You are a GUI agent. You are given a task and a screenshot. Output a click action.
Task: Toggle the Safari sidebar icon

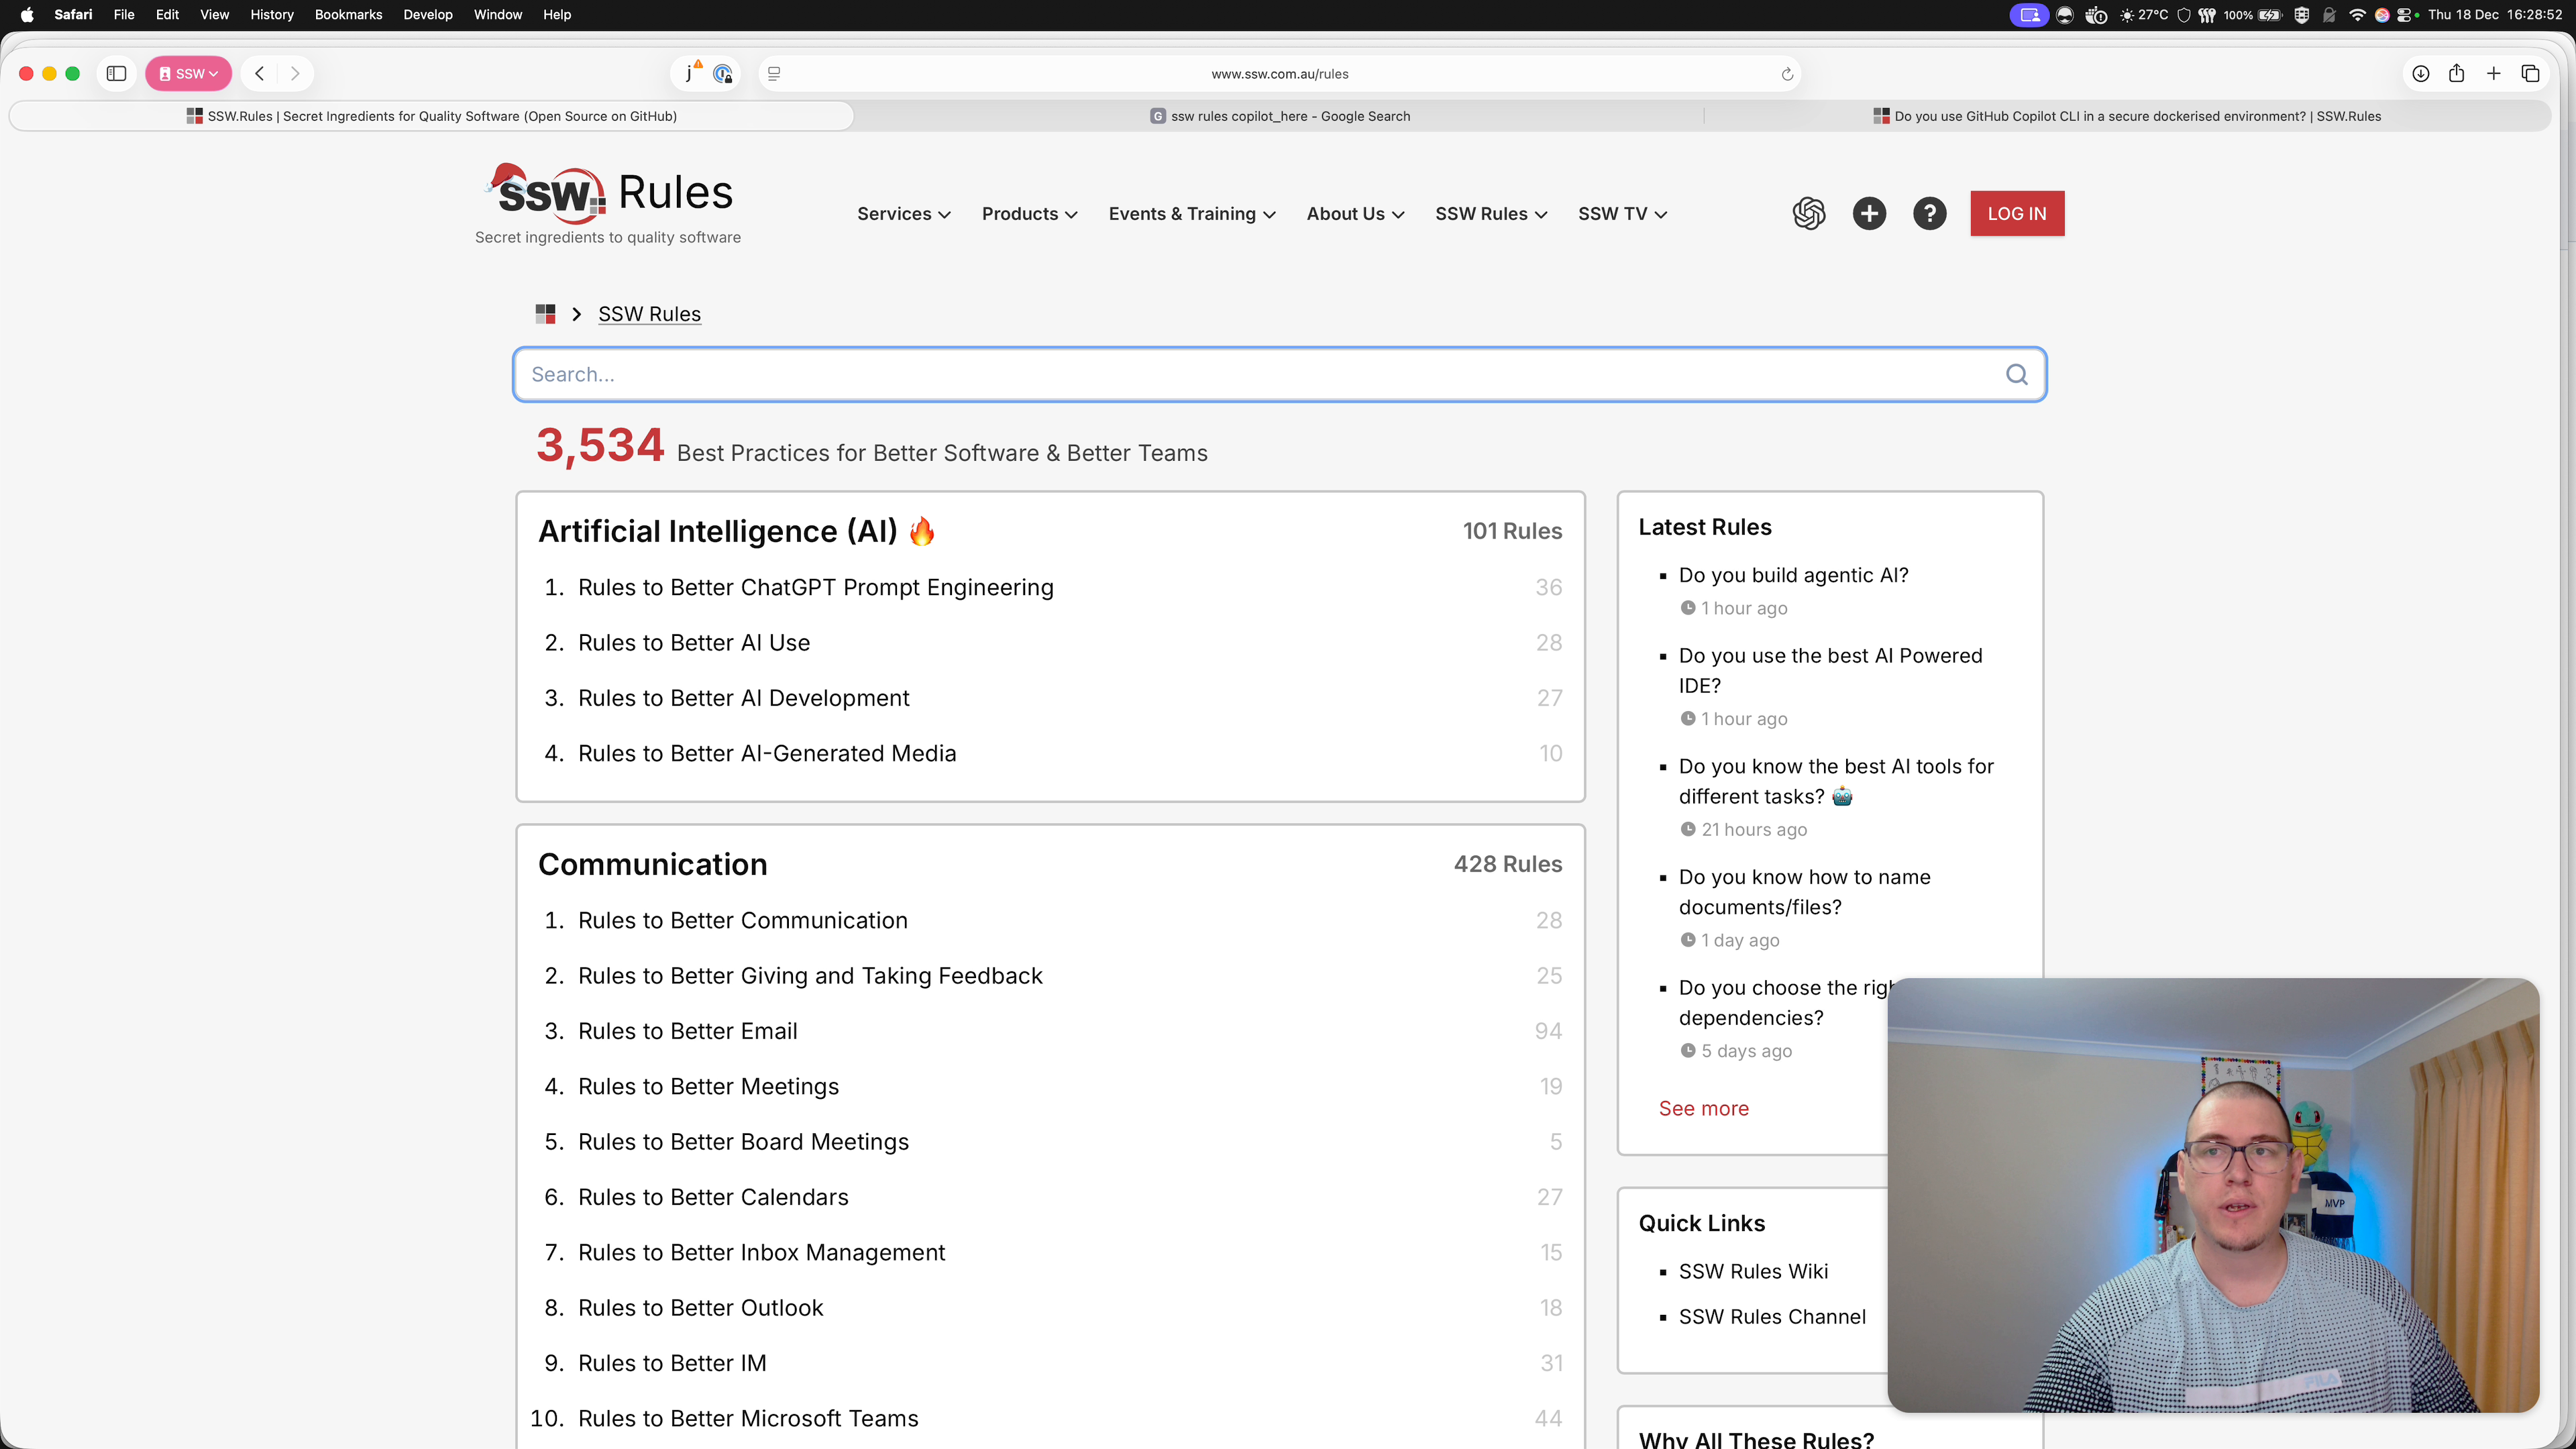[116, 73]
